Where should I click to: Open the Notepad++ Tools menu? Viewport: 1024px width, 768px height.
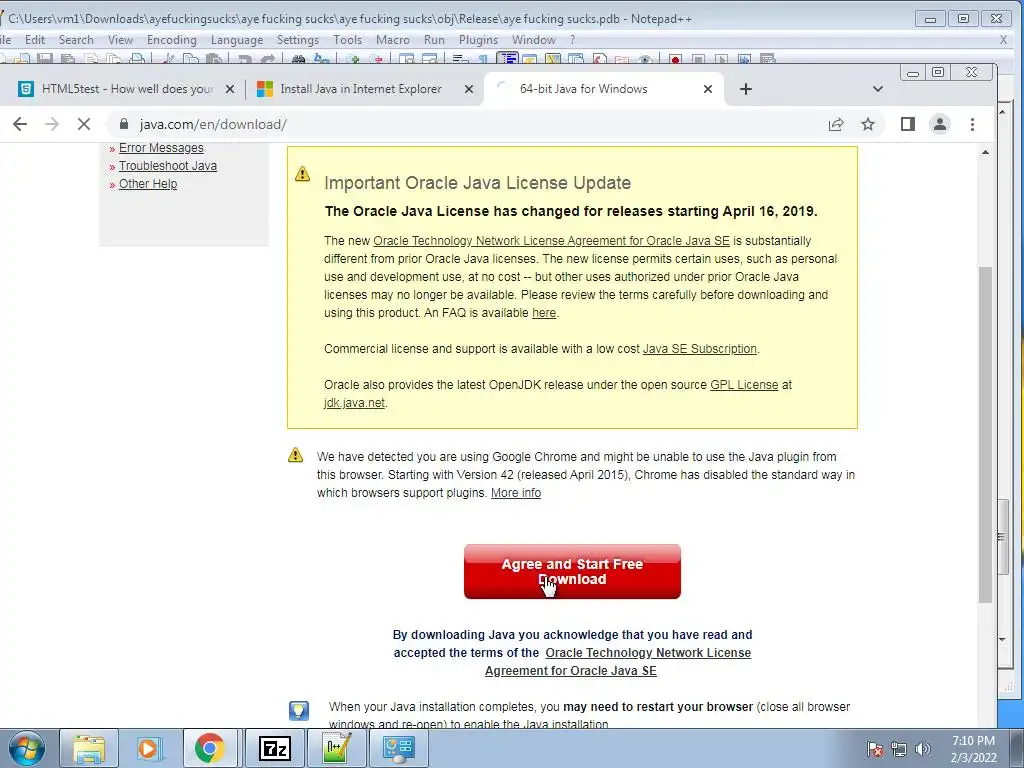pyautogui.click(x=347, y=40)
